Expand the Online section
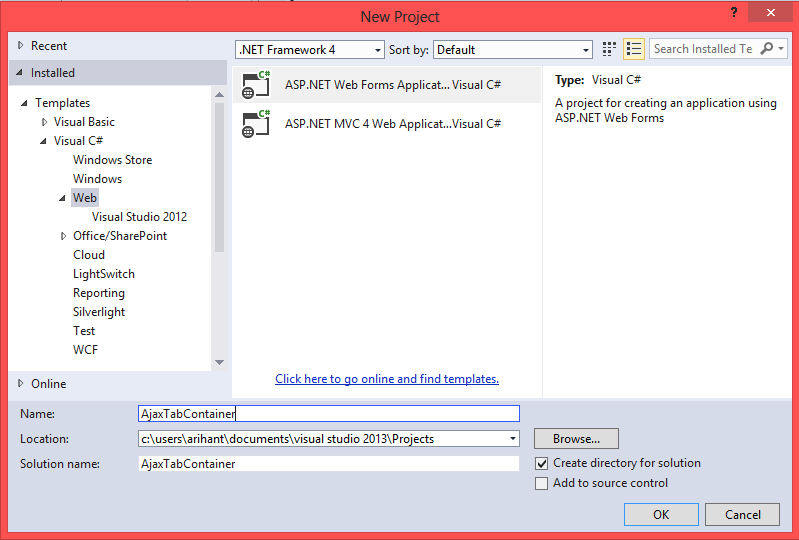799x540 pixels. point(20,383)
